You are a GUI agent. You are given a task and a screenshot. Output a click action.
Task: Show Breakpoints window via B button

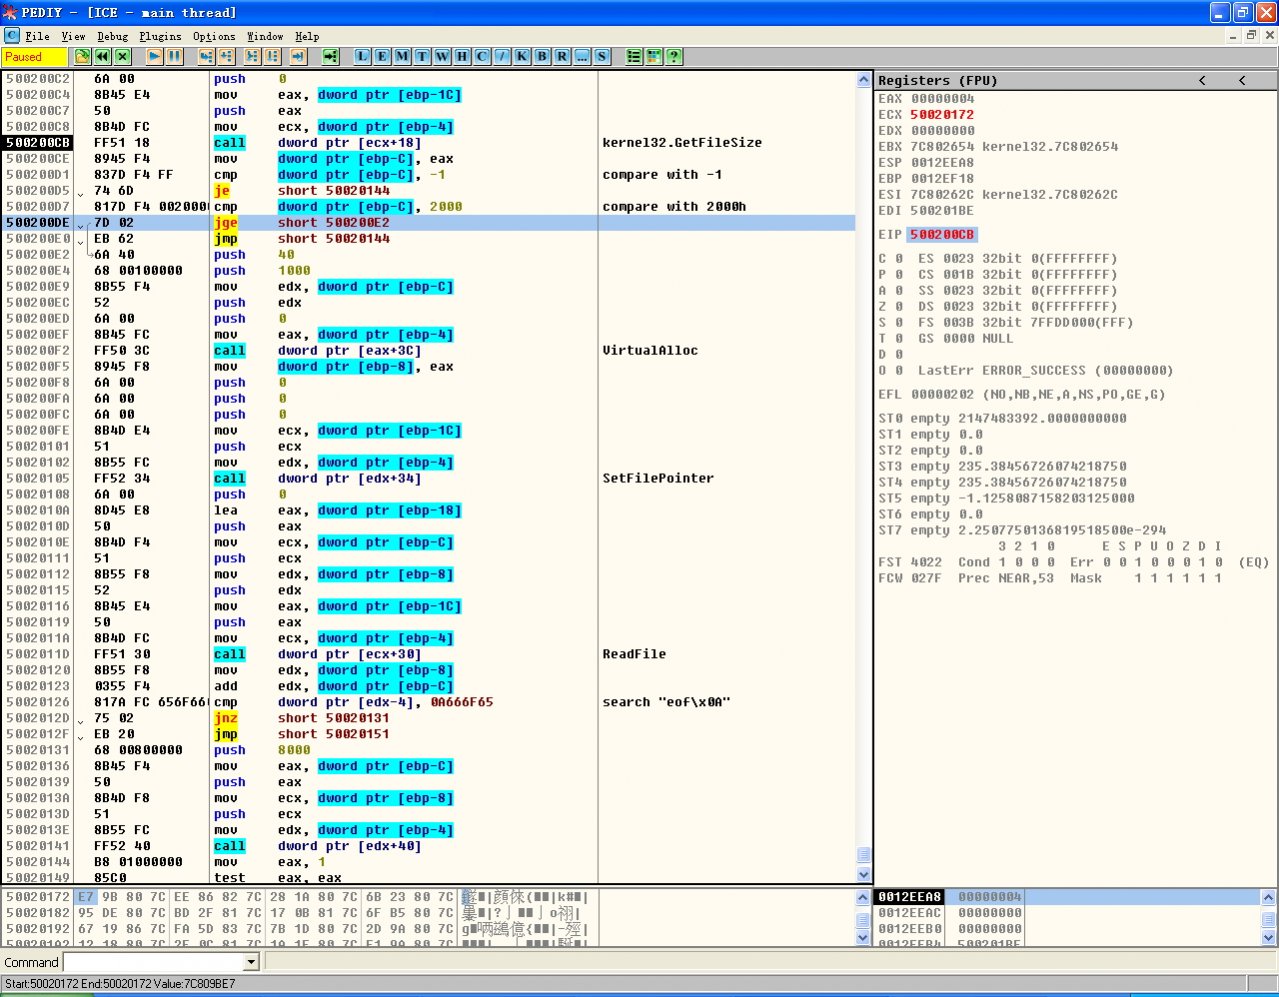point(542,57)
